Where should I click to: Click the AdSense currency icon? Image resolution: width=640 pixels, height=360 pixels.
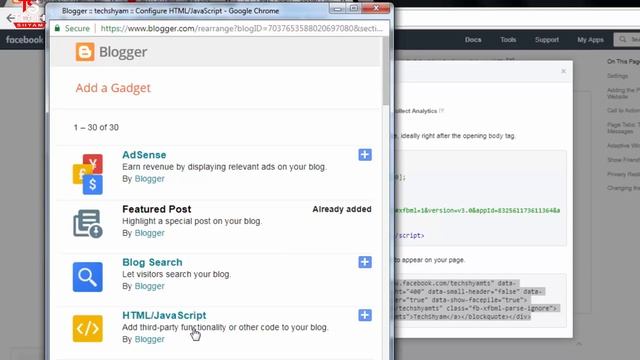pyautogui.click(x=88, y=174)
